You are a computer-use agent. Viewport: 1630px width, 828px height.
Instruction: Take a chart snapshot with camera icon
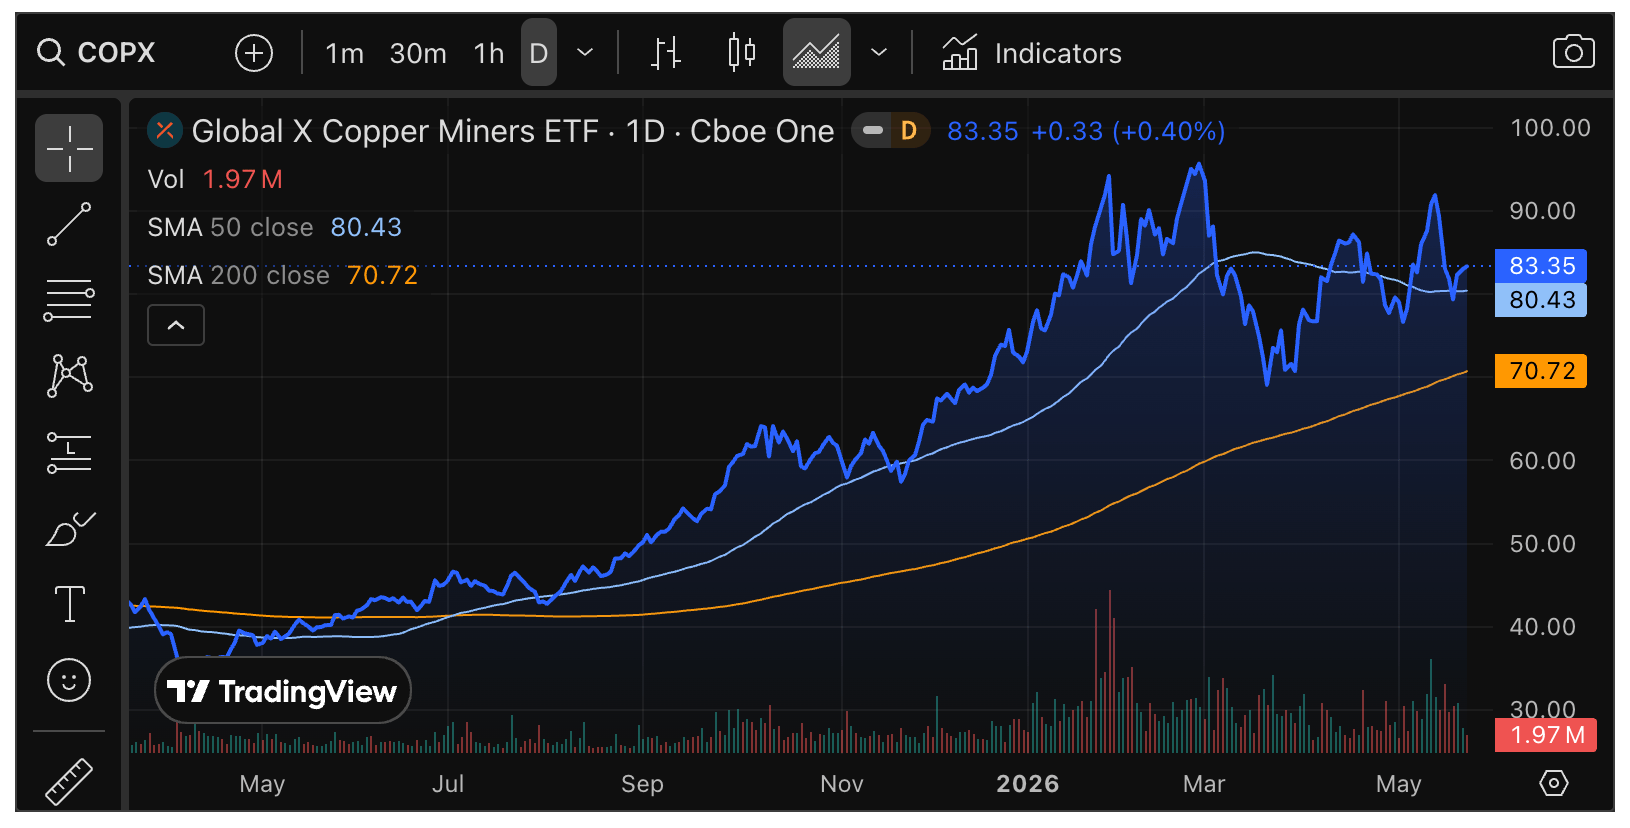click(1573, 52)
